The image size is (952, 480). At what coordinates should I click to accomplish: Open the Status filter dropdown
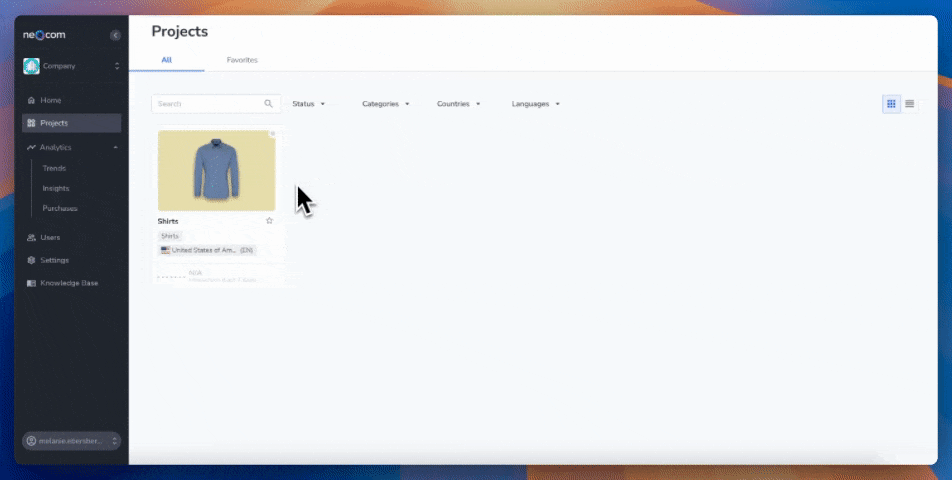coord(308,104)
